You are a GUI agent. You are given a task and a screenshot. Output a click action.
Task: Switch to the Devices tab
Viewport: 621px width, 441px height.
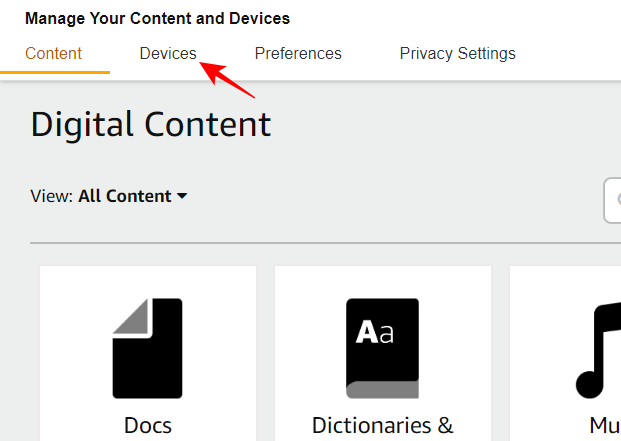pyautogui.click(x=168, y=53)
